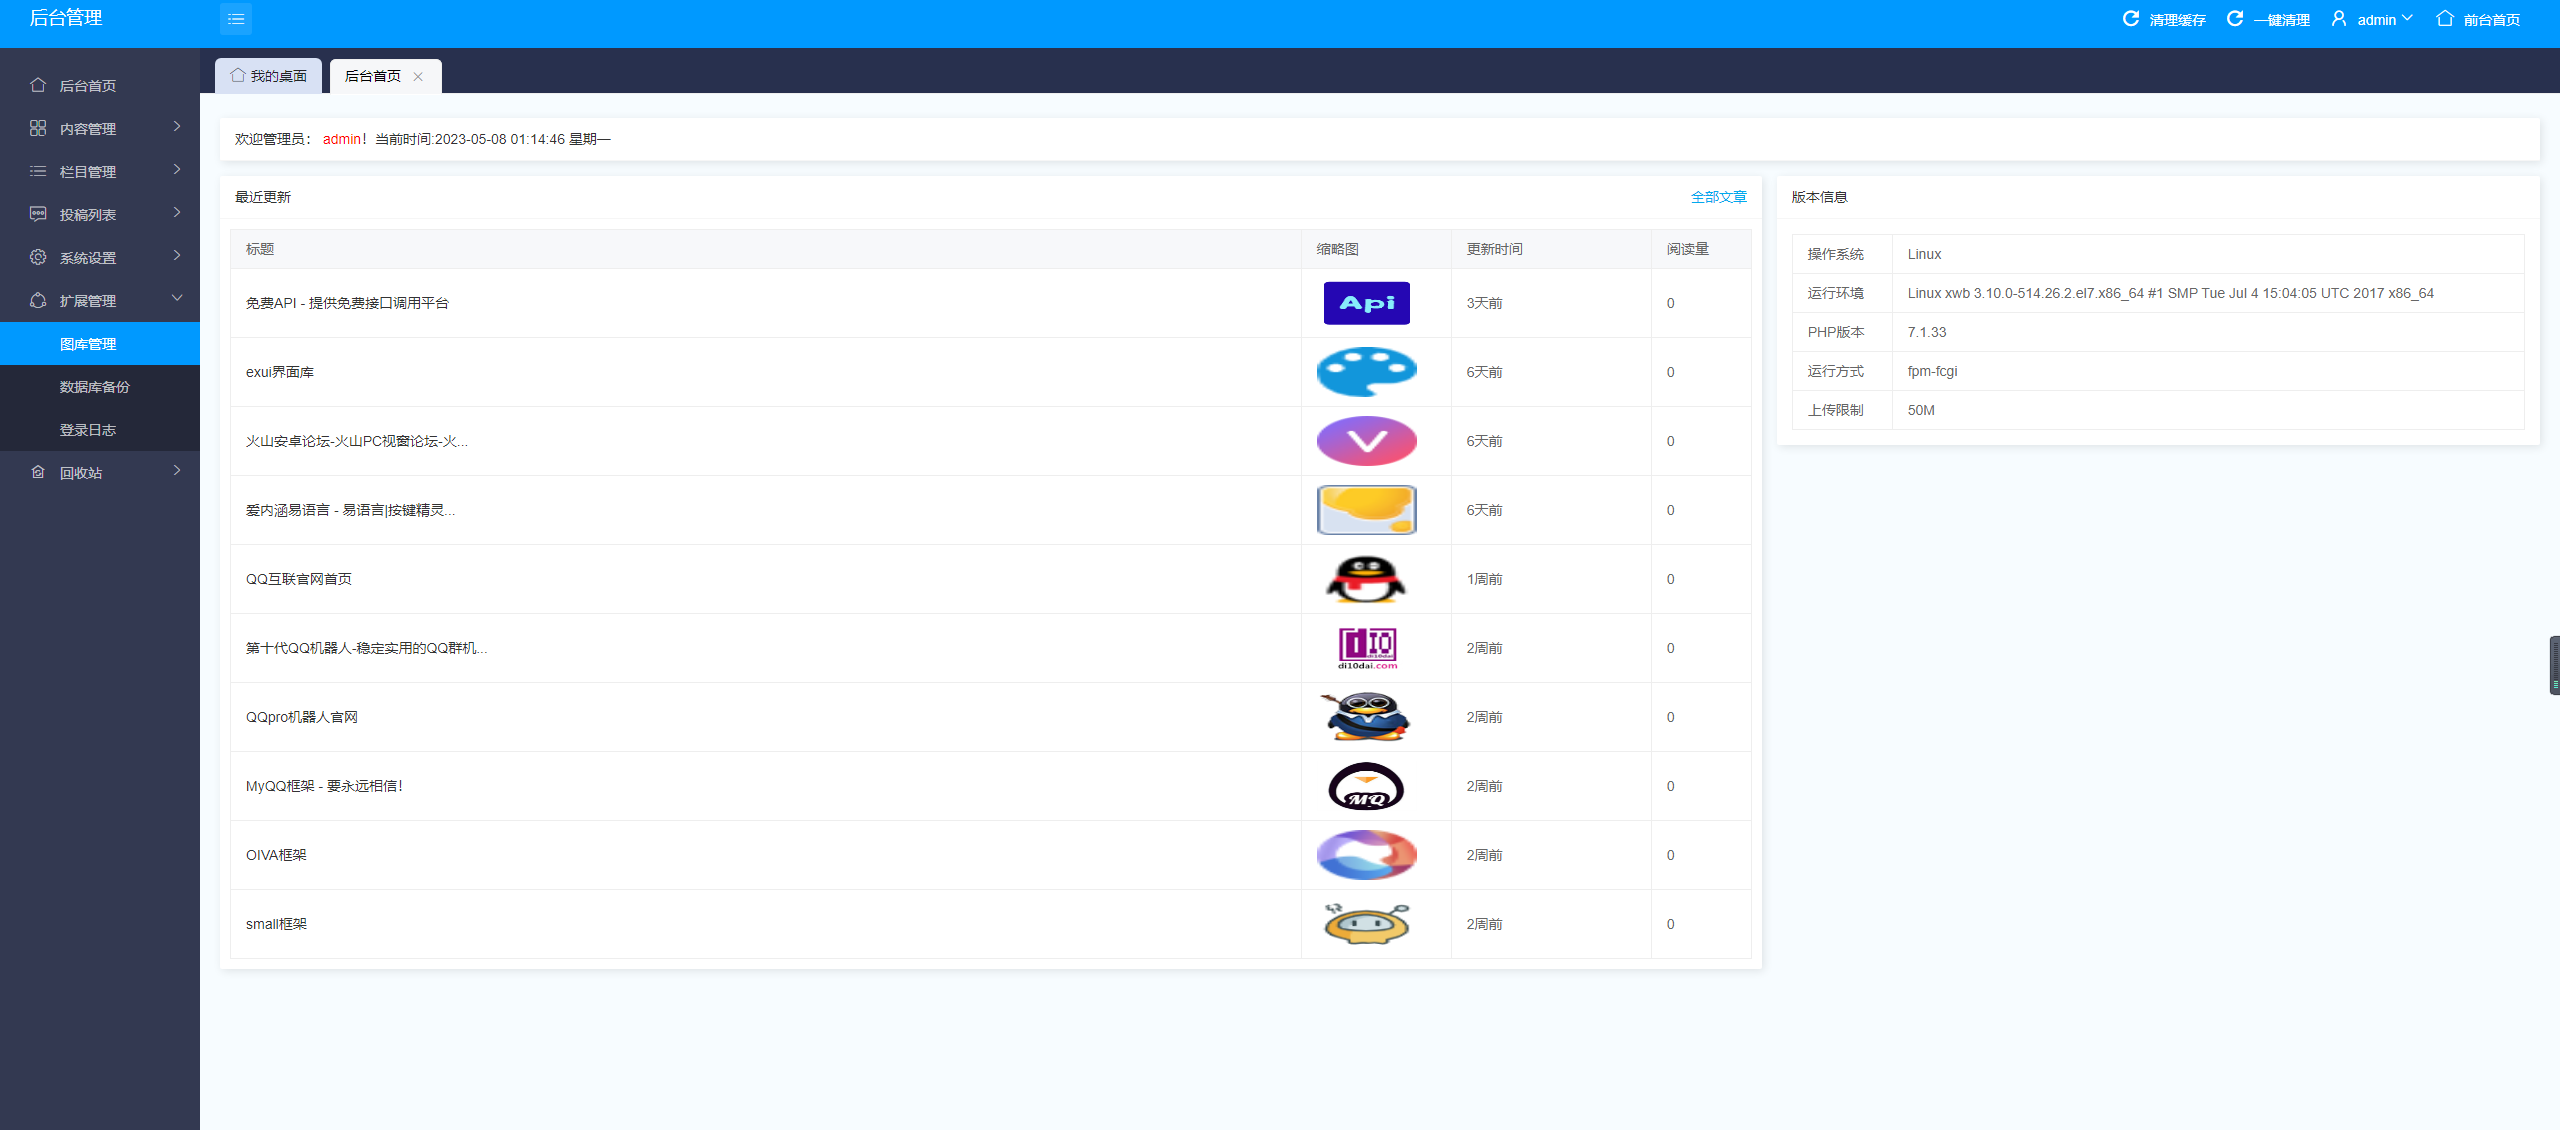The height and width of the screenshot is (1130, 2560).
Task: Click the title 免费API - 提供免费接口调用平台
Action: coord(347,303)
